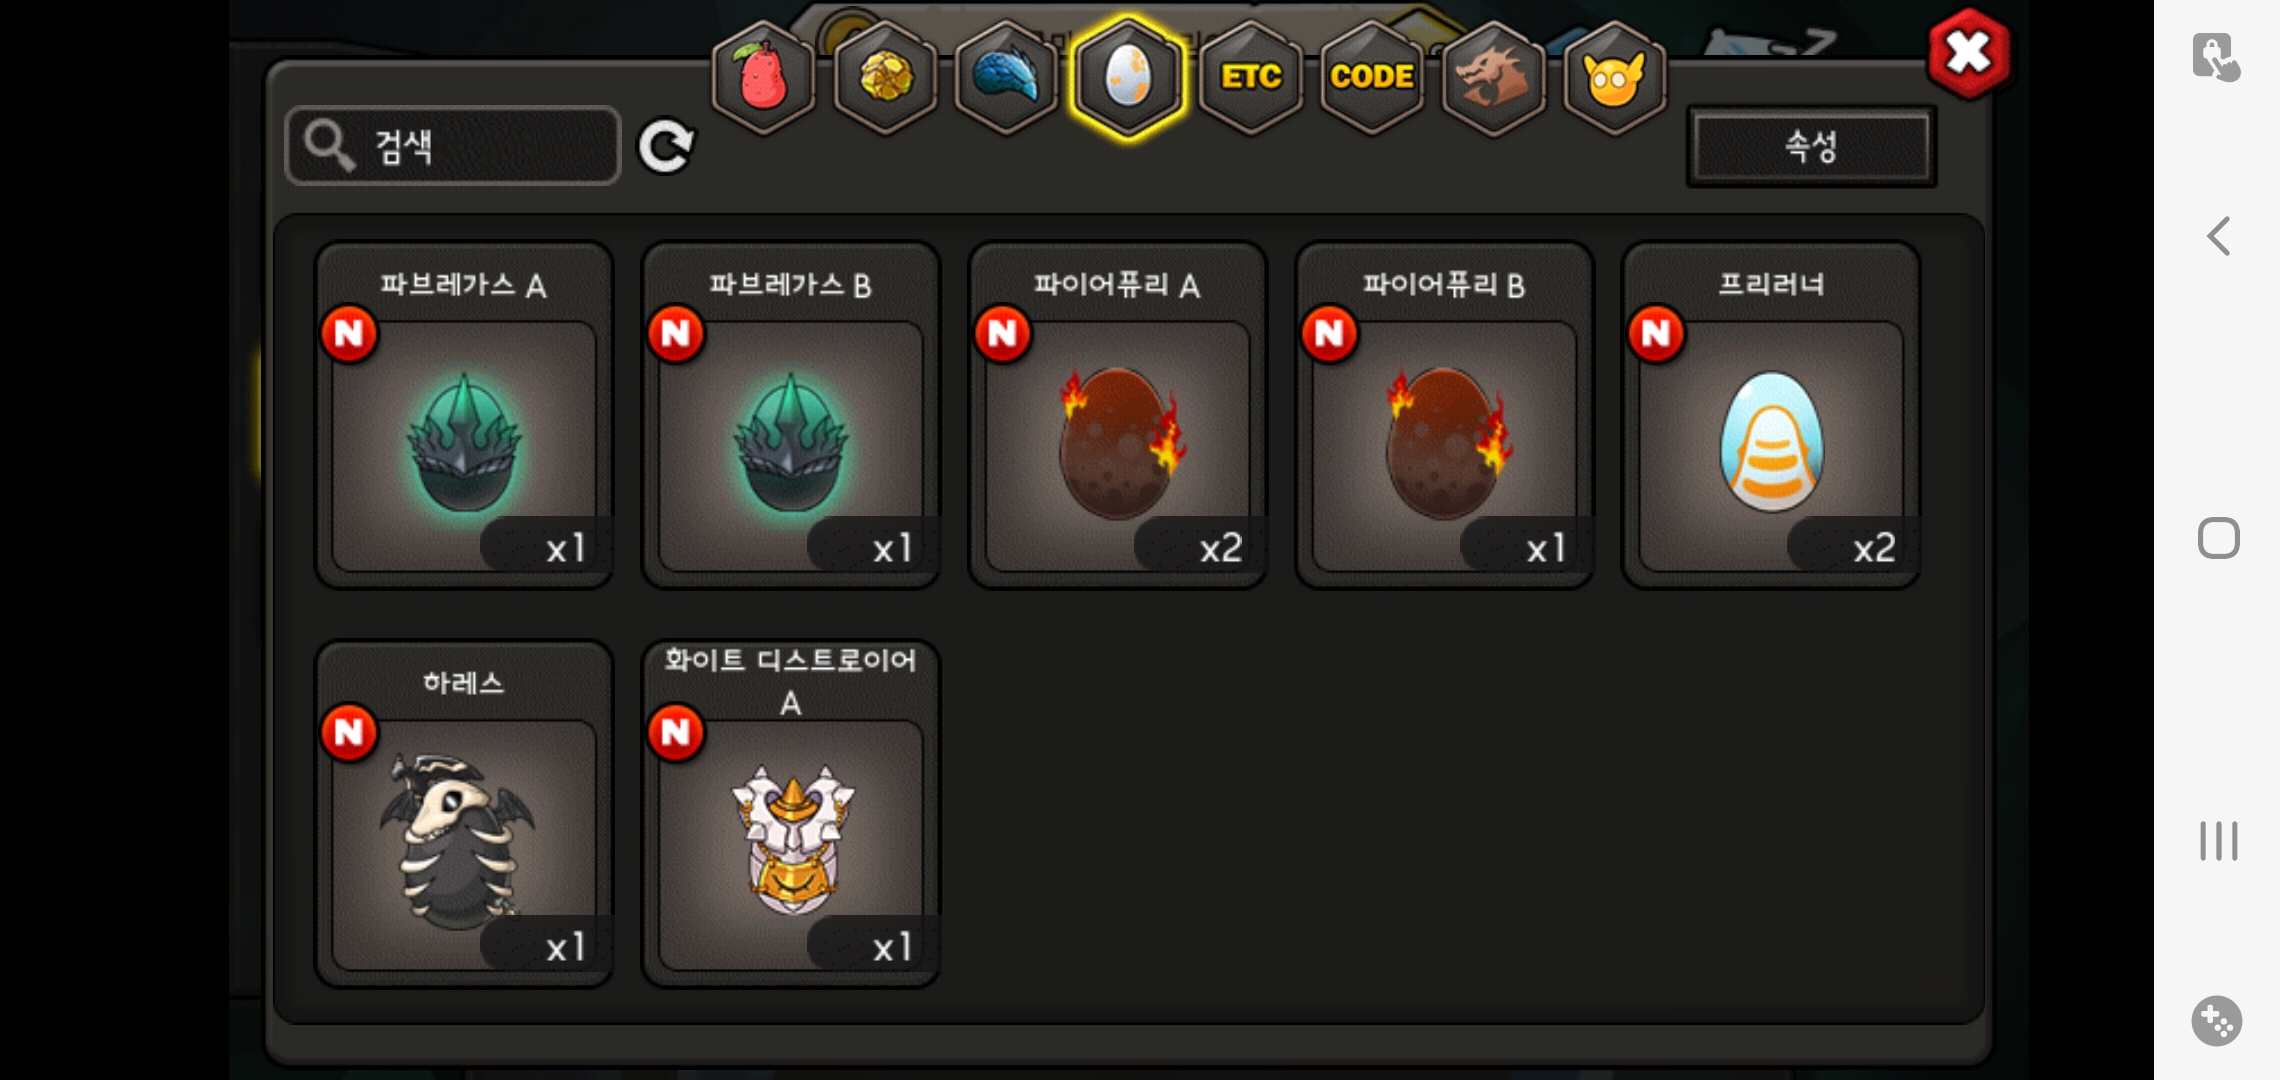Select the gold nugget category tab

[x=885, y=78]
